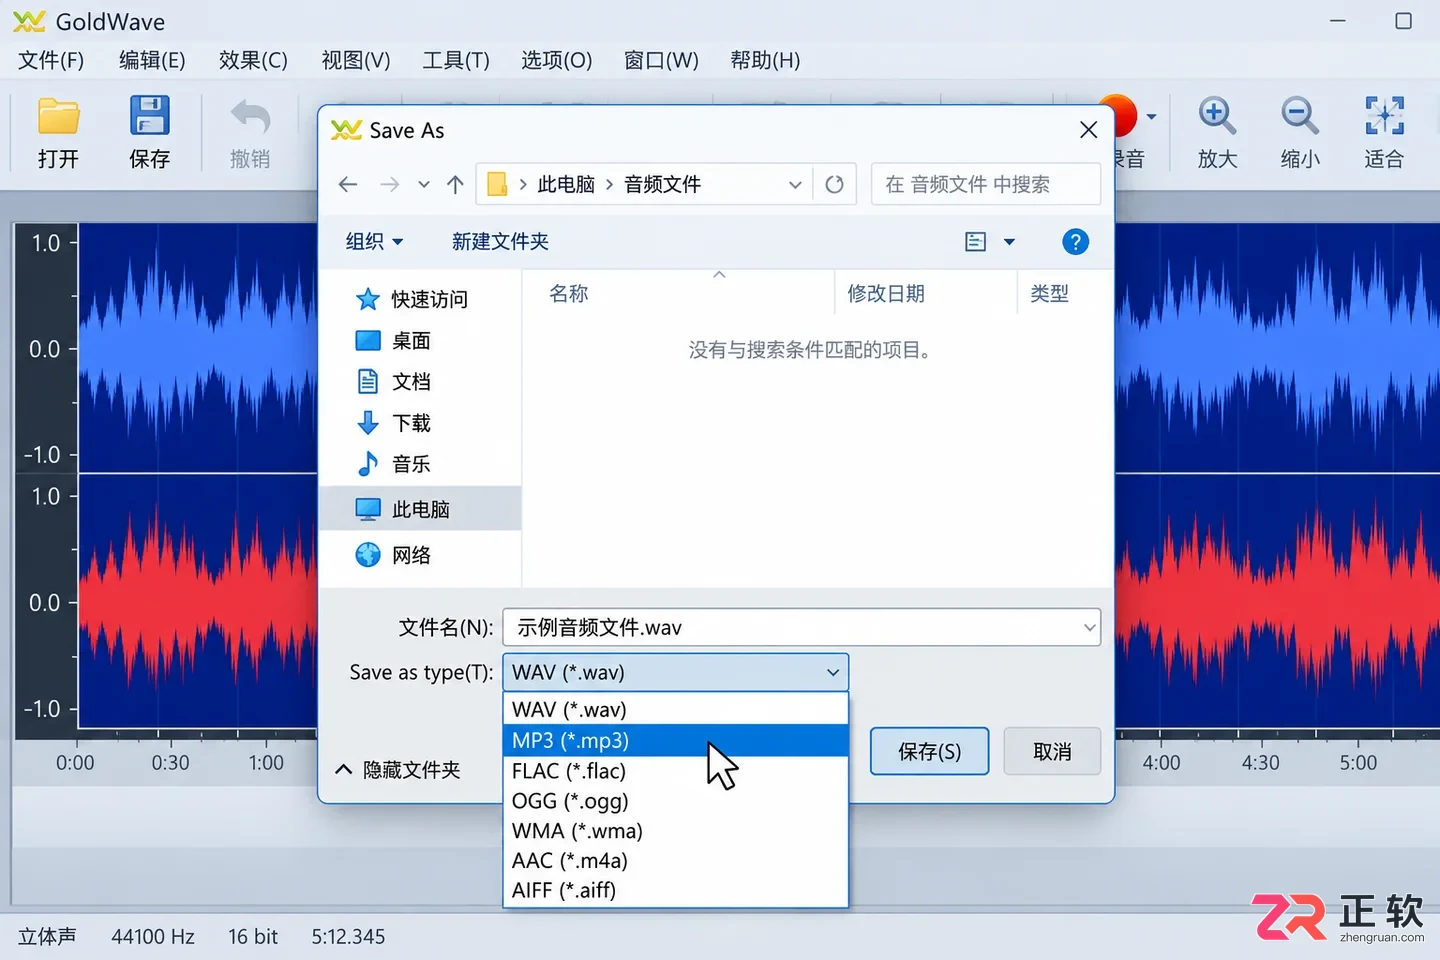Collapse folders with 隐藏文件夹
1440x960 pixels.
[398, 769]
